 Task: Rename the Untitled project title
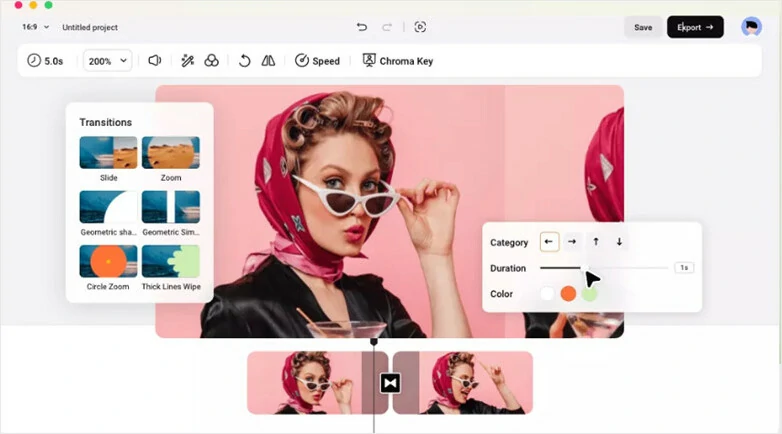click(x=90, y=27)
